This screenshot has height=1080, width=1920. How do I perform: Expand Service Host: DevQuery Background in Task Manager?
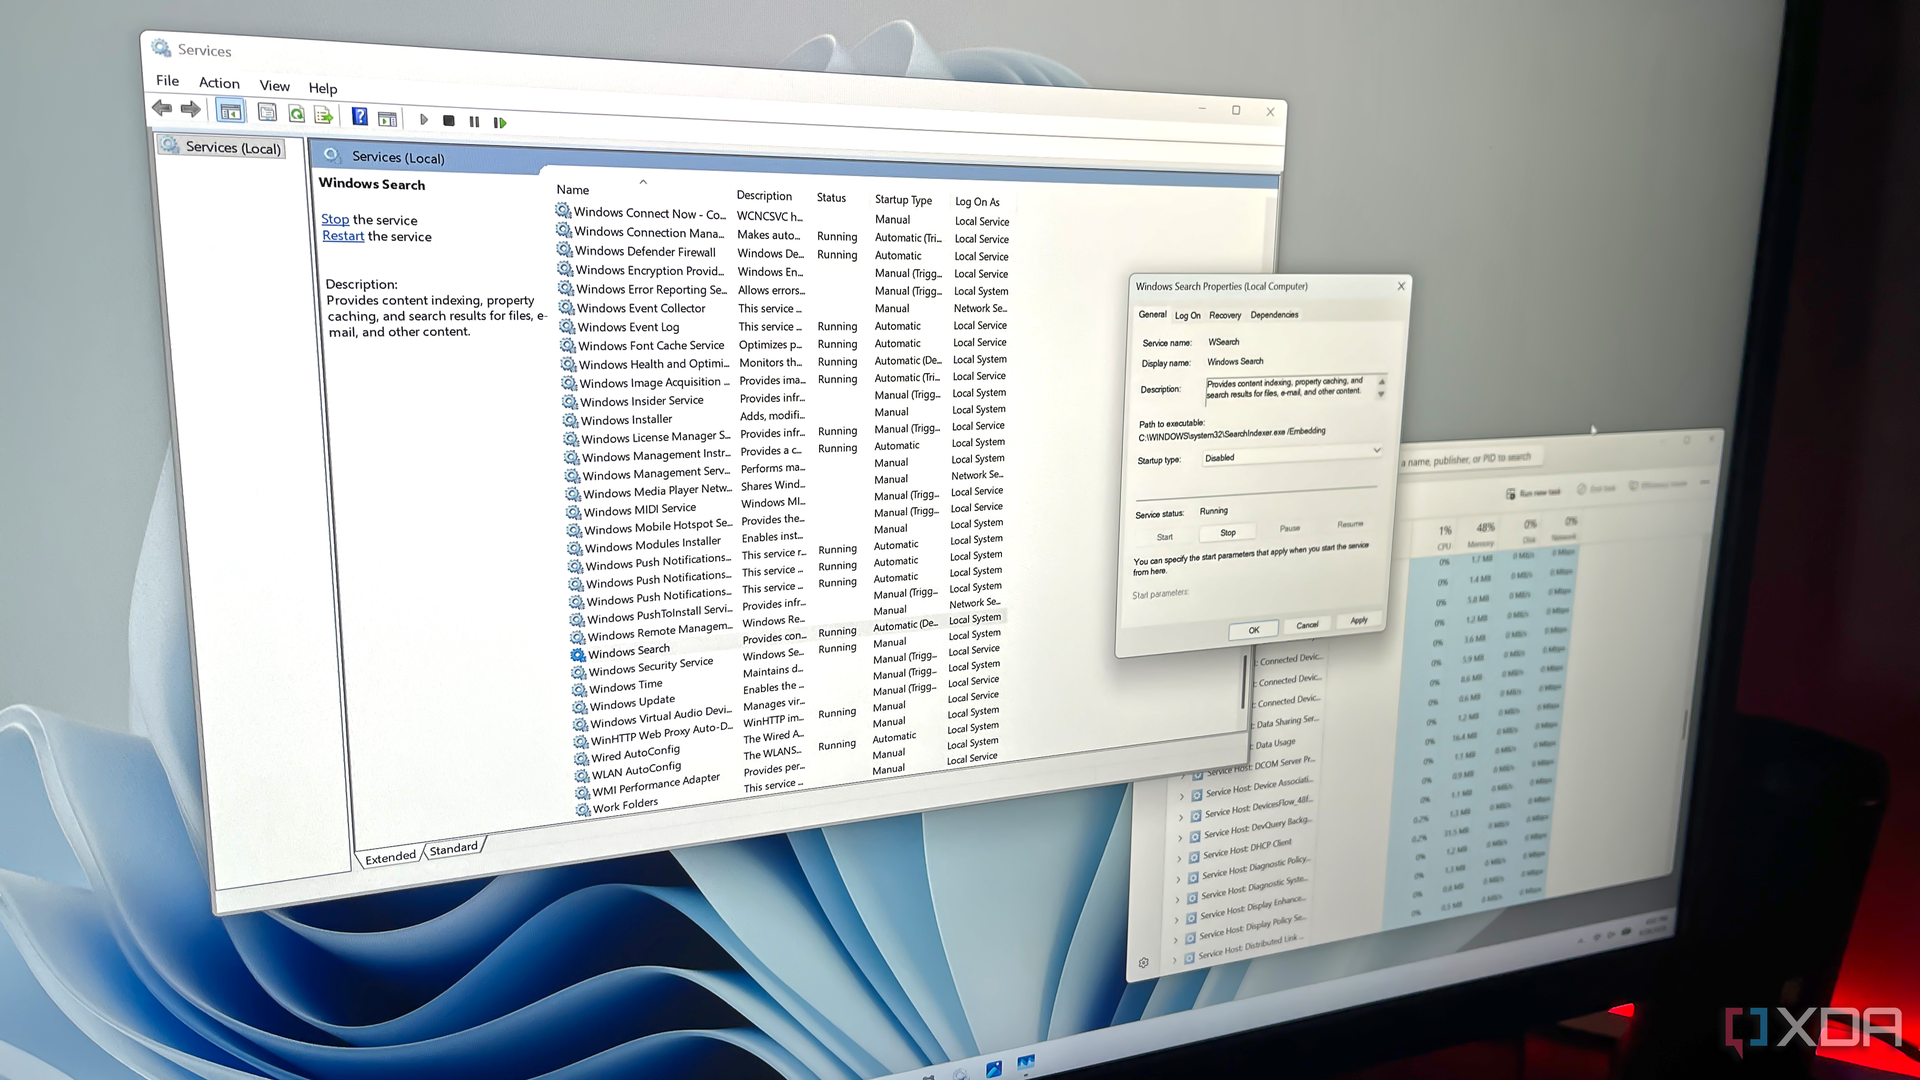[x=1181, y=837]
